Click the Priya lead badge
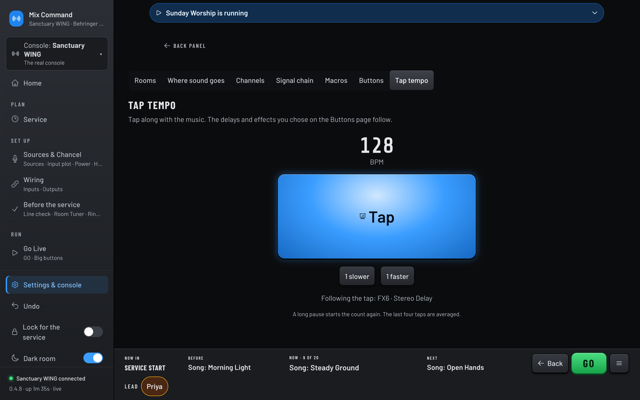Screen dimensions: 640x400 tap(154, 387)
